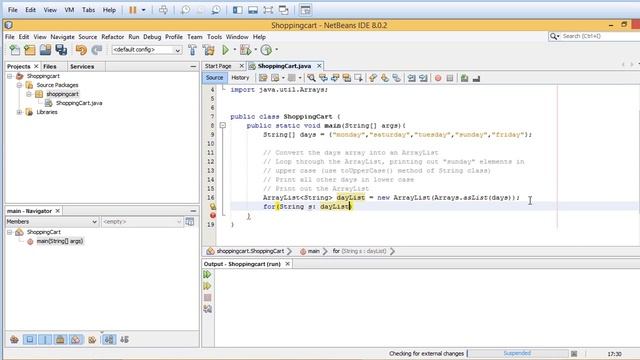The width and height of the screenshot is (640, 360).
Task: Run the project with green play icon
Action: point(225,50)
